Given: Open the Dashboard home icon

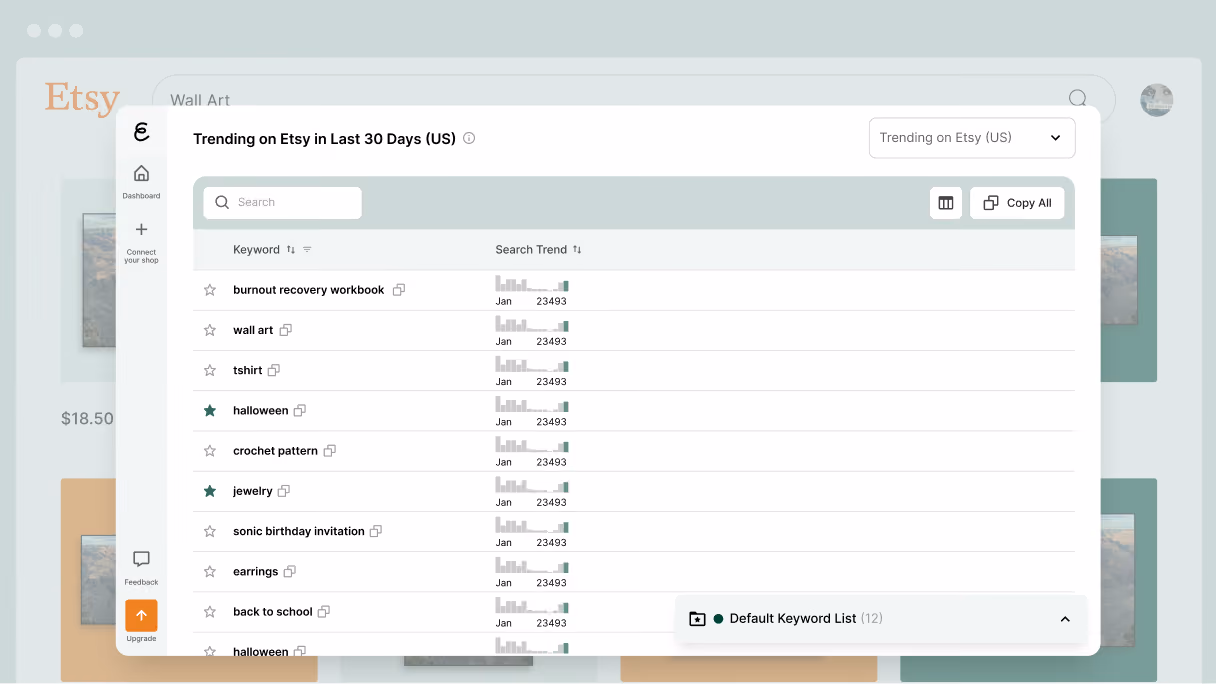Looking at the screenshot, I should coord(141,174).
